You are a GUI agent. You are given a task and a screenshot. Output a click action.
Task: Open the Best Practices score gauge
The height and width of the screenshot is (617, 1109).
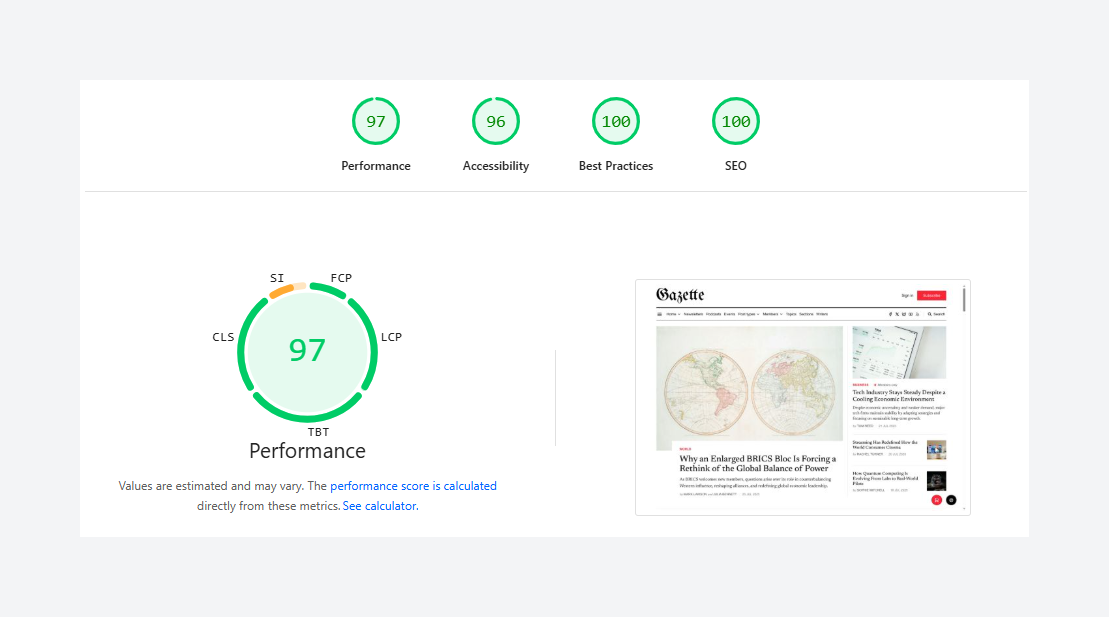pos(616,121)
